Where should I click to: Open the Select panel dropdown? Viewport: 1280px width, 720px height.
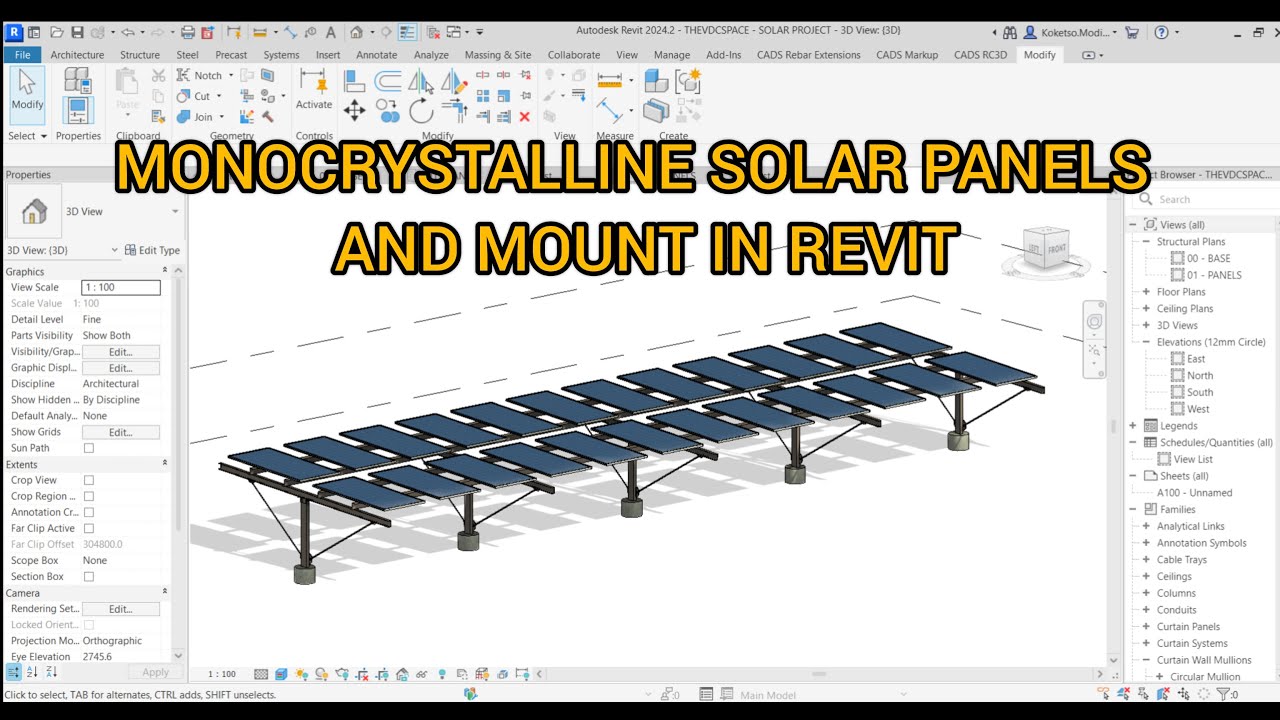click(28, 136)
